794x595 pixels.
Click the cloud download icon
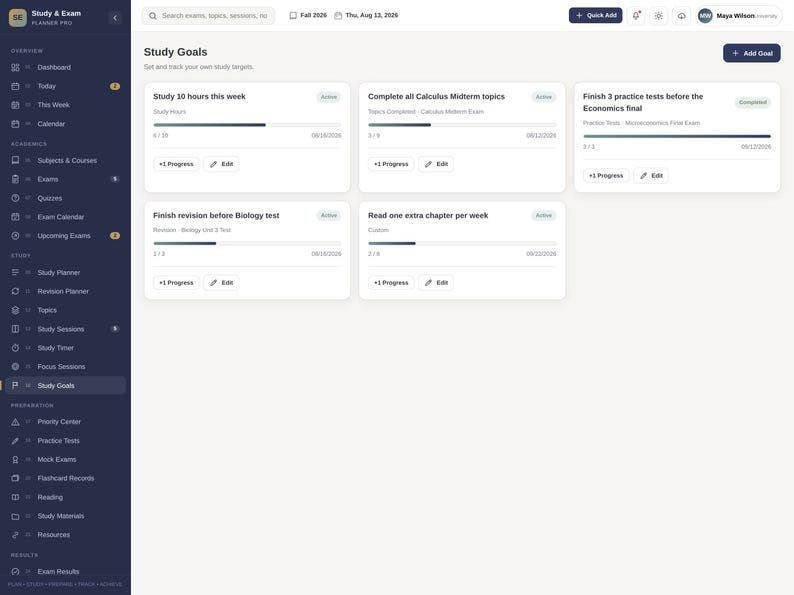[x=682, y=16]
